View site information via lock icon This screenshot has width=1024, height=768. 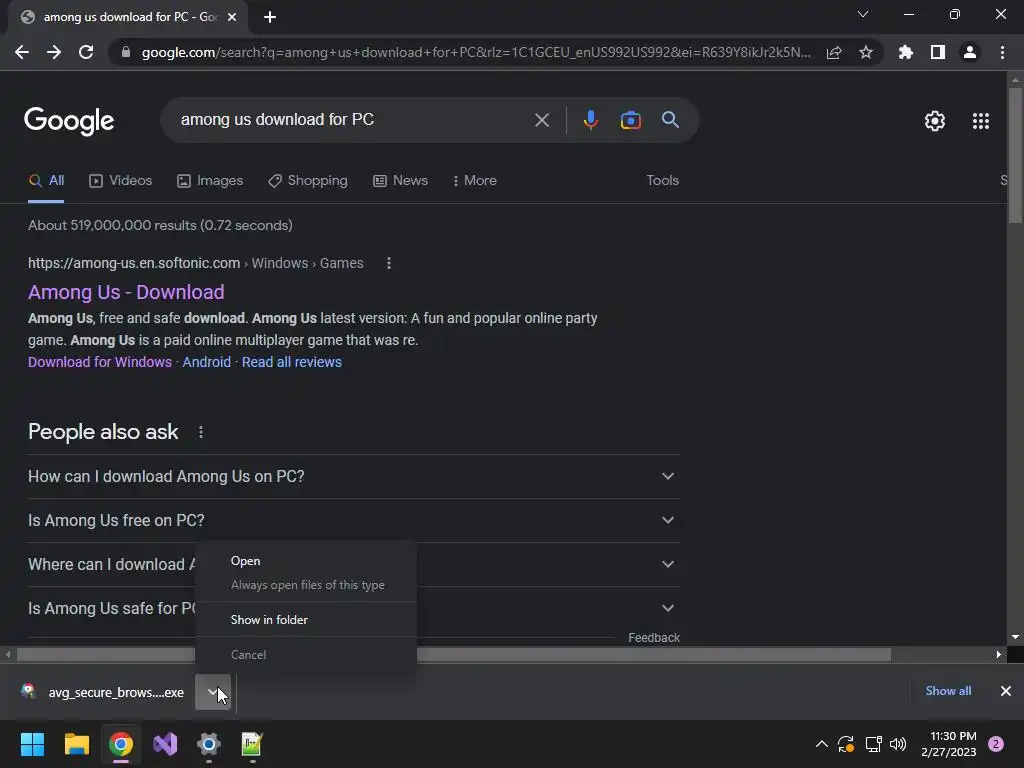click(x=126, y=52)
